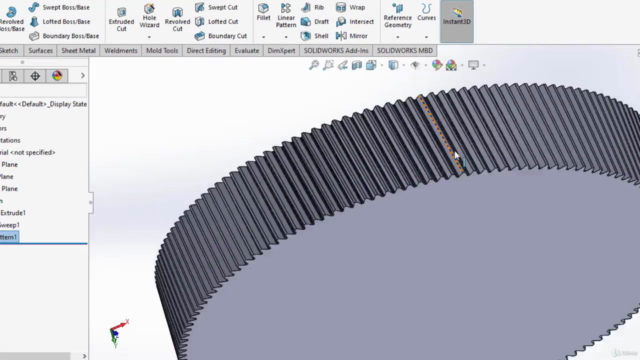Click the Previous View icon
640x360 pixels.
point(342,65)
